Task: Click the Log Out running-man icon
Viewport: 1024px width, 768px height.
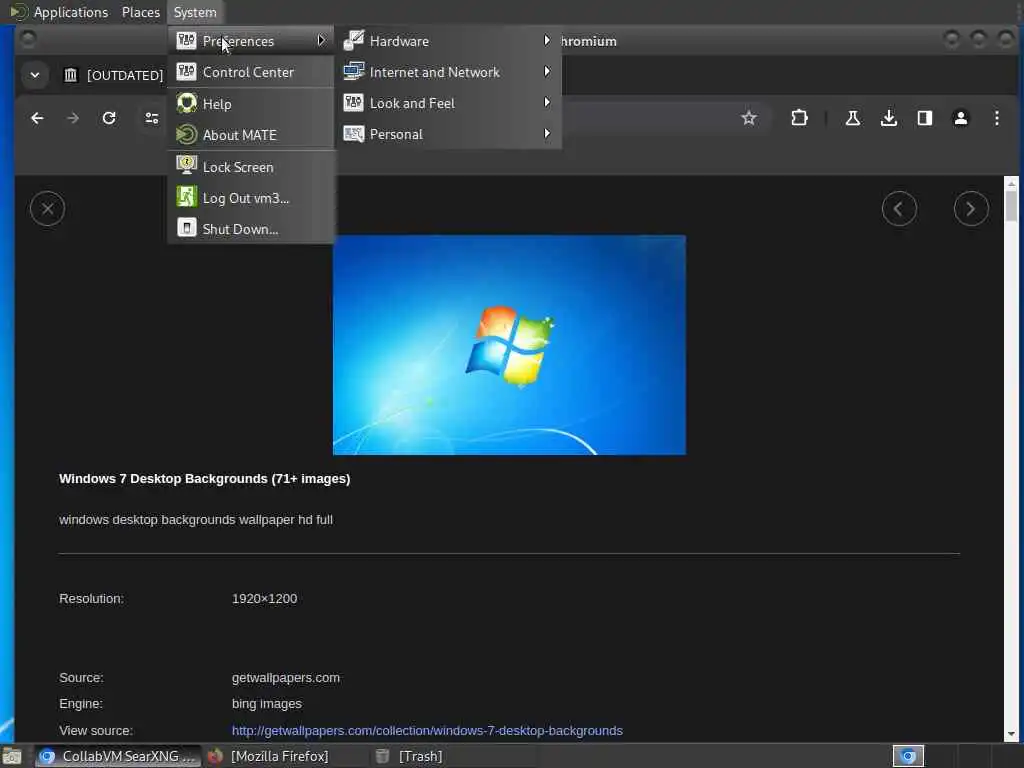Action: click(186, 197)
